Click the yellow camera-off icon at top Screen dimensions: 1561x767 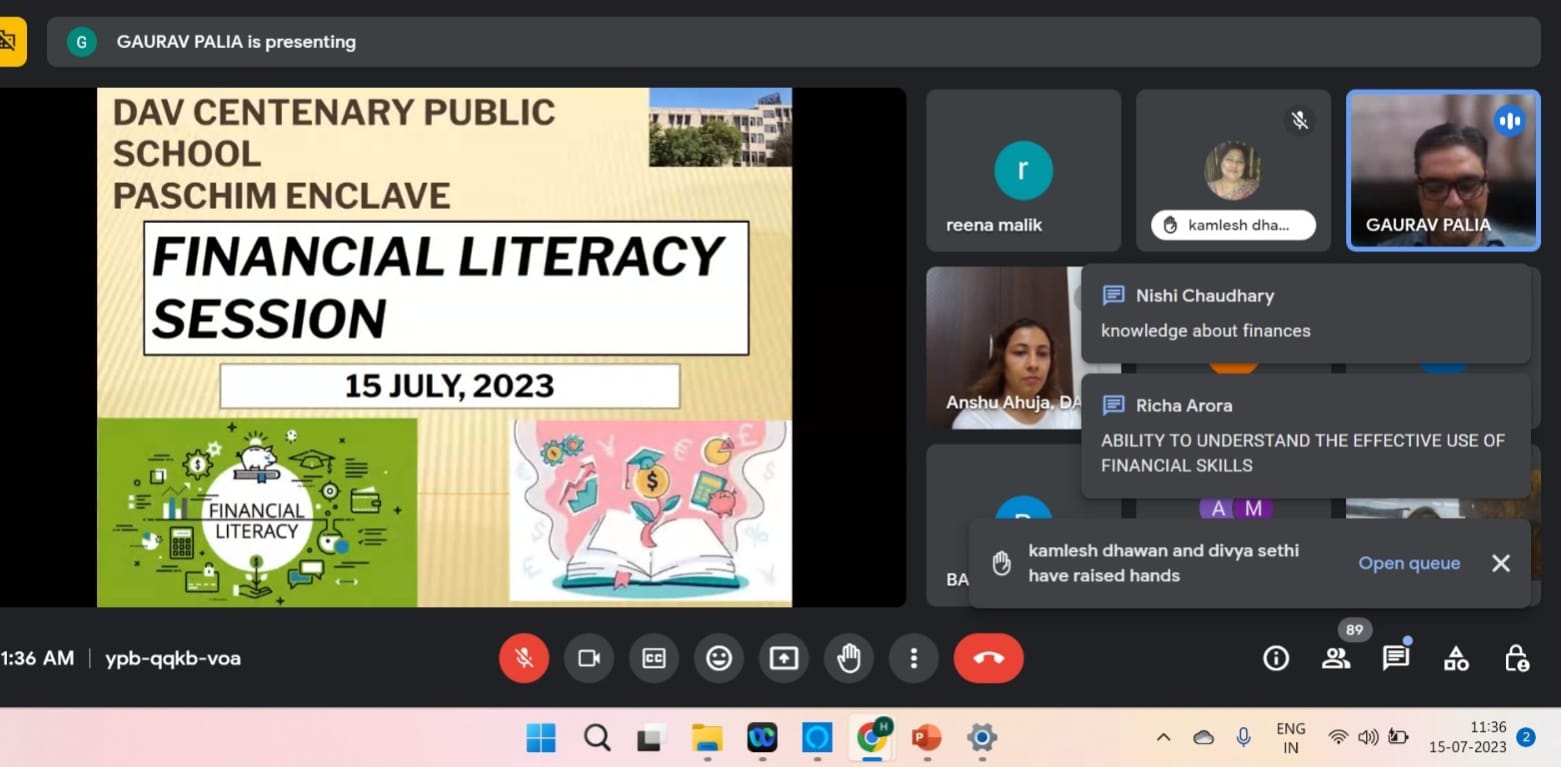(x=11, y=42)
